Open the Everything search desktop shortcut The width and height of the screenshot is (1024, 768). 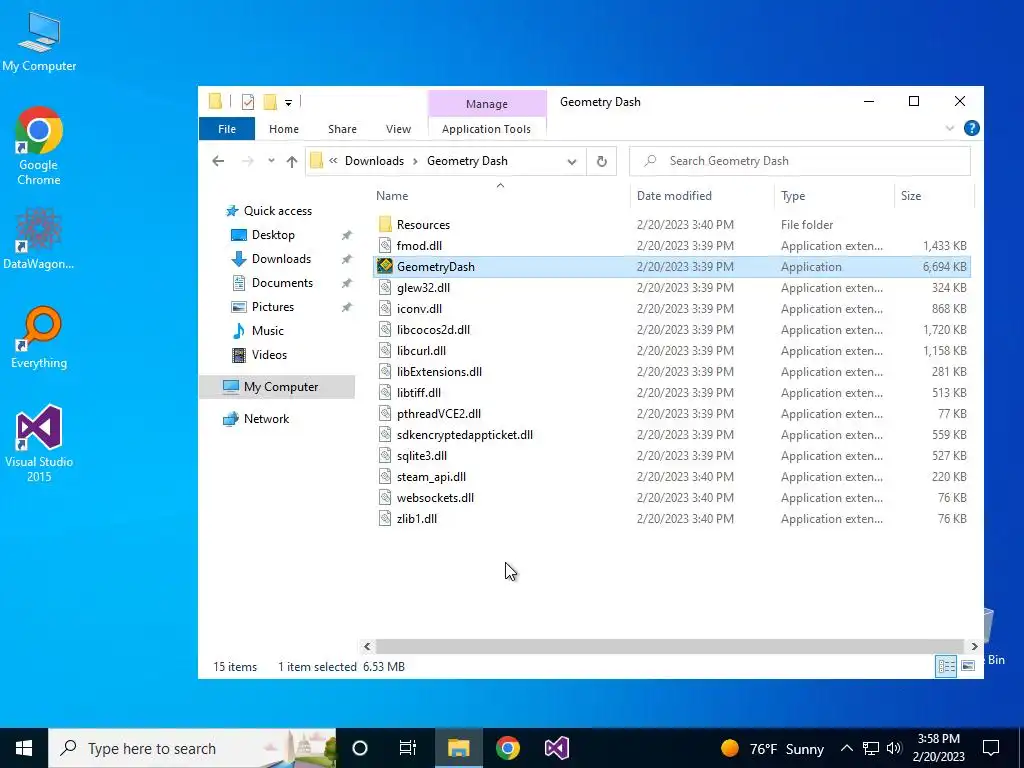[x=39, y=338]
